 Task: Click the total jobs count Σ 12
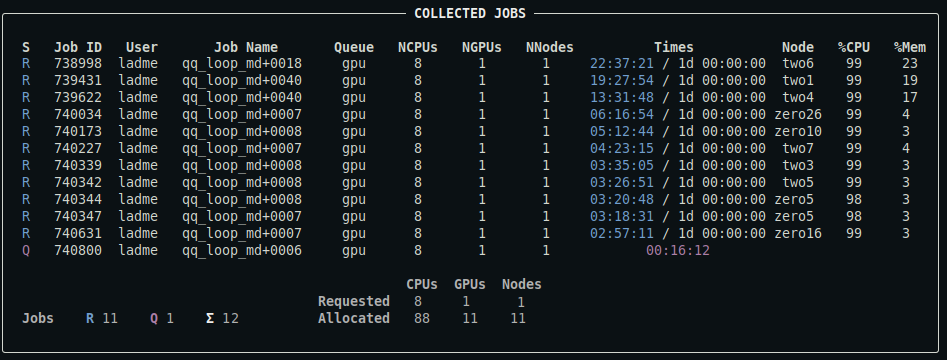pyautogui.click(x=222, y=318)
